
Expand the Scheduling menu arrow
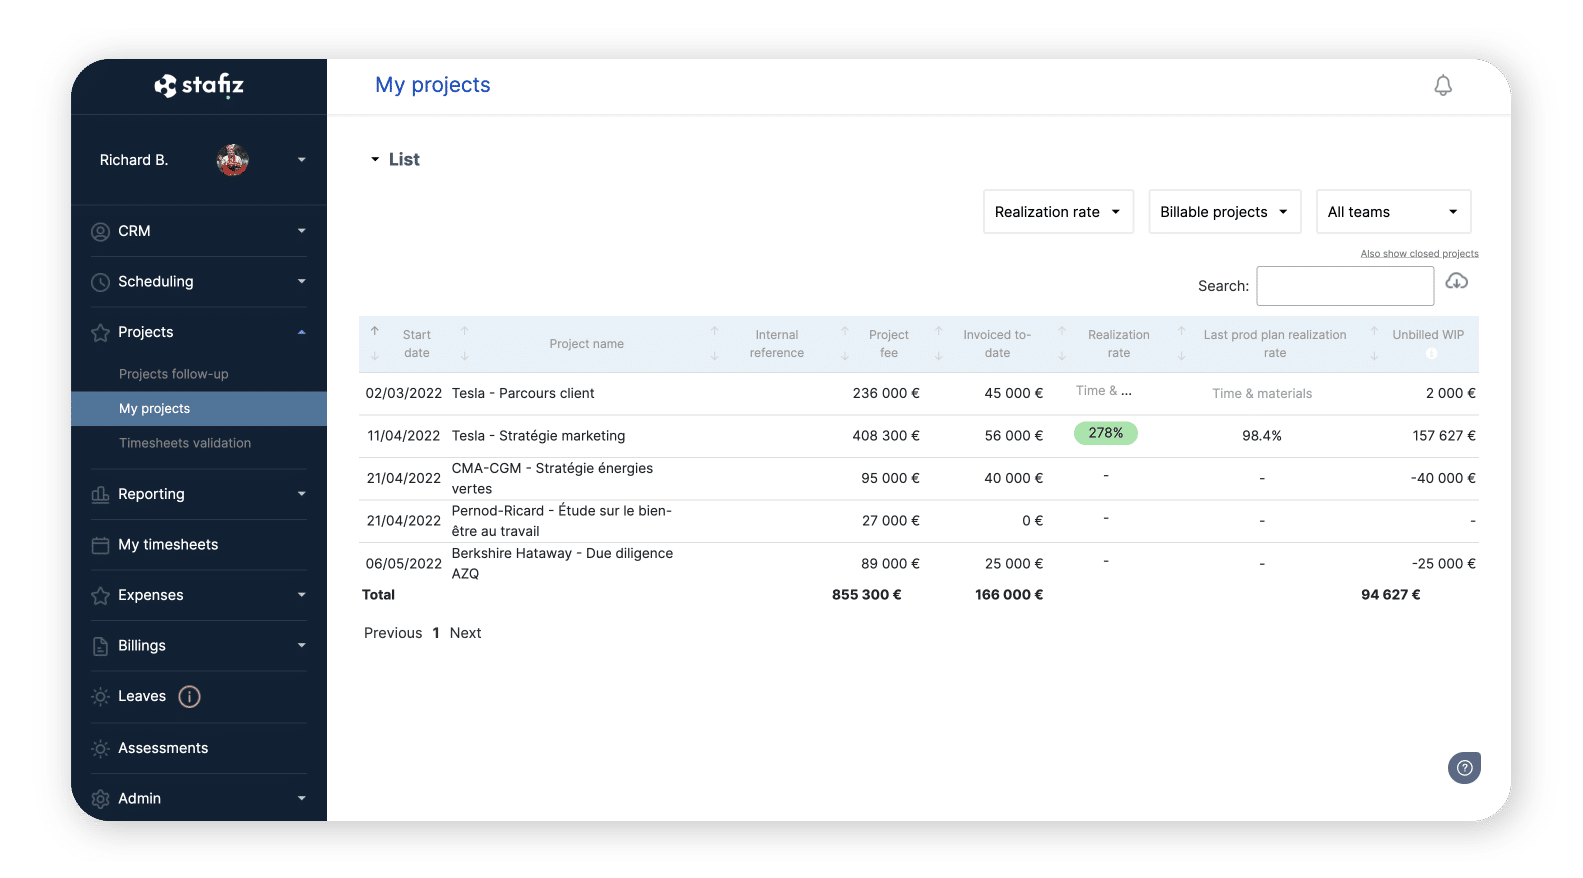(x=301, y=282)
